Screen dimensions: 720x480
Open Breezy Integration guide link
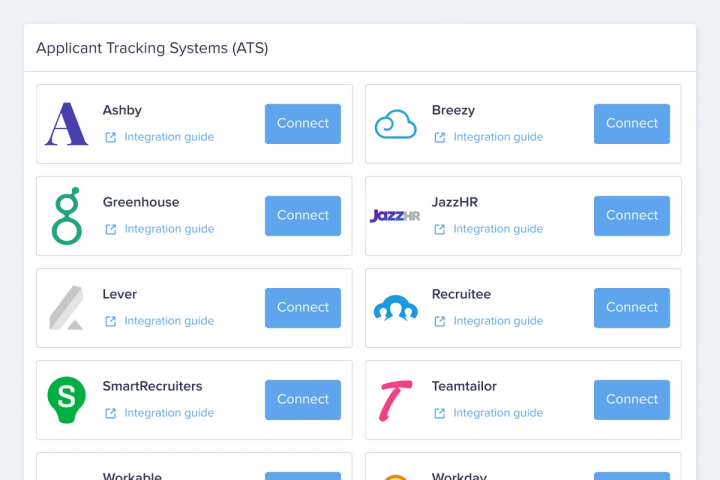498,137
